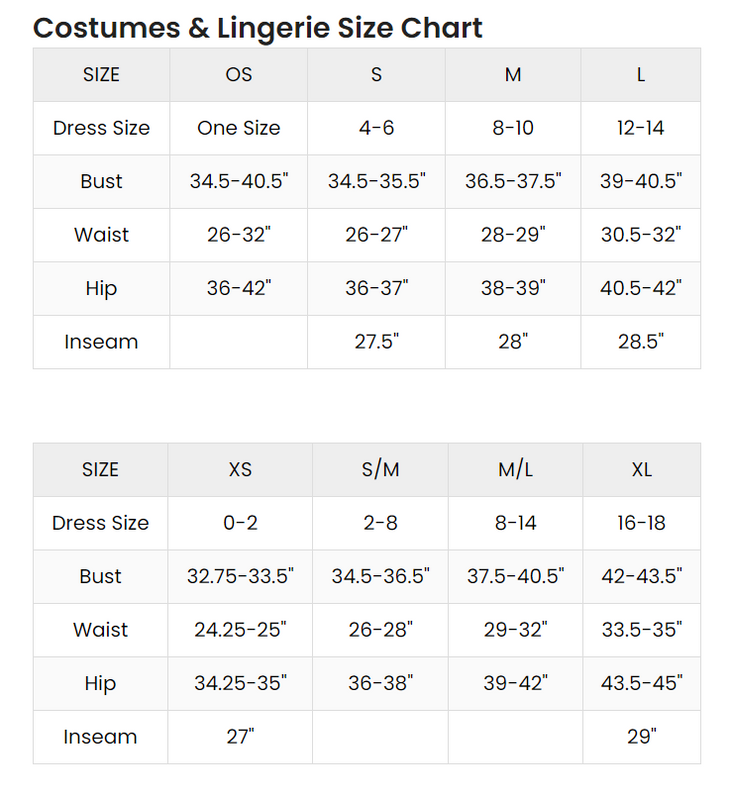Select the M/L column header

tap(515, 470)
